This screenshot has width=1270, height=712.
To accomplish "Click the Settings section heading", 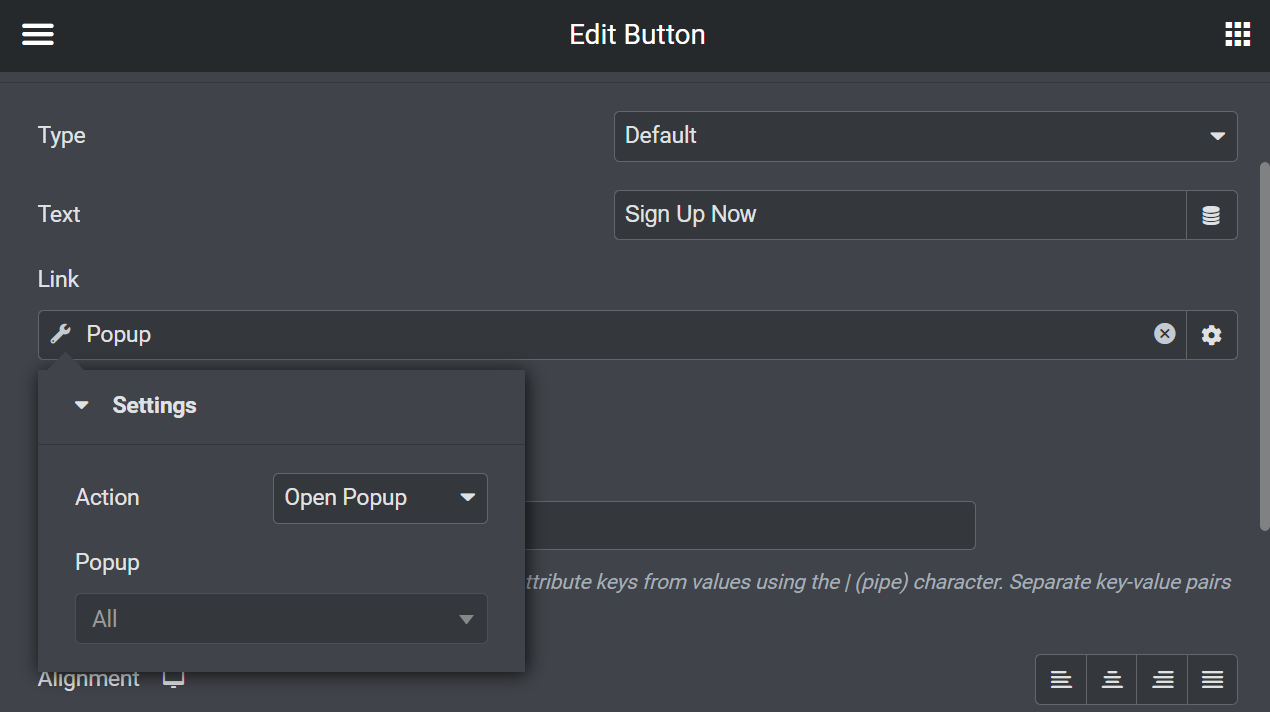I will [155, 405].
